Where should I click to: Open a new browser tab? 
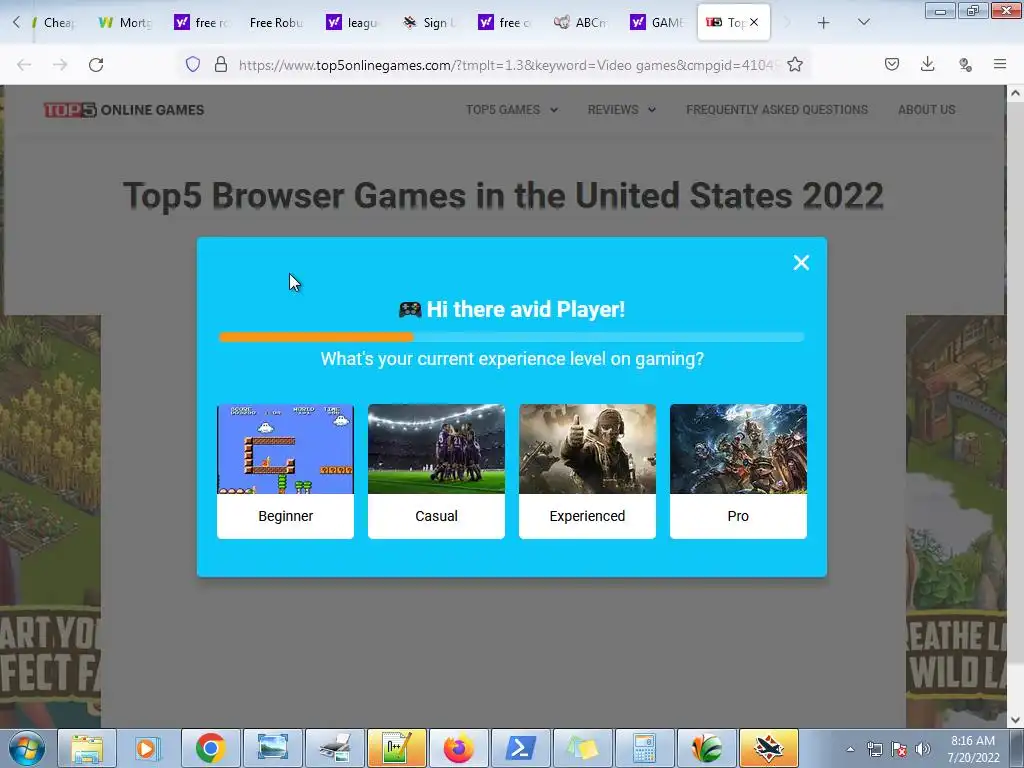pos(824,23)
